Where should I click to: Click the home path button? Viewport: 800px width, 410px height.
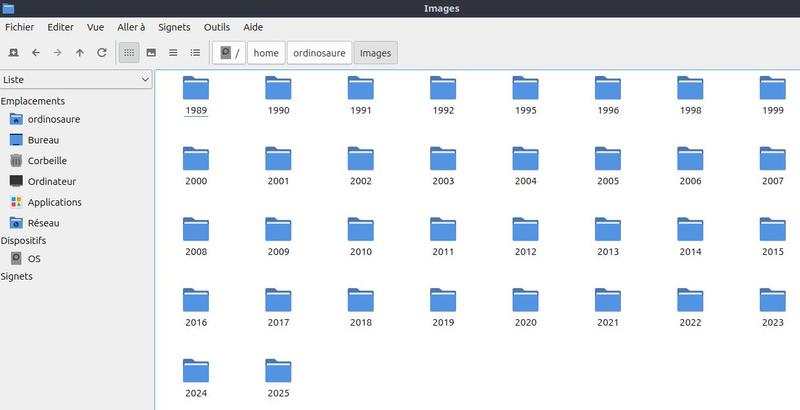[266, 53]
